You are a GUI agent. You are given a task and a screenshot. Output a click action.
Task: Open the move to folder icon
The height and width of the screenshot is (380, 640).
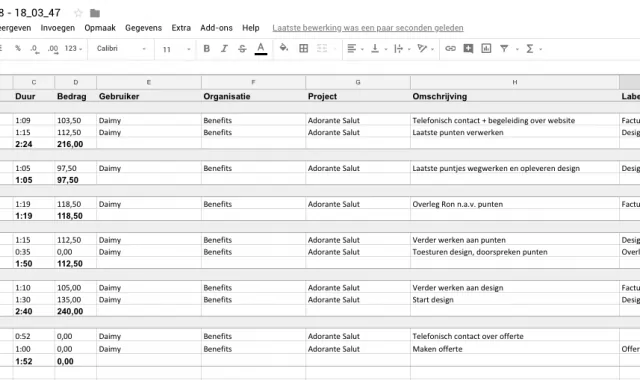pos(95,13)
